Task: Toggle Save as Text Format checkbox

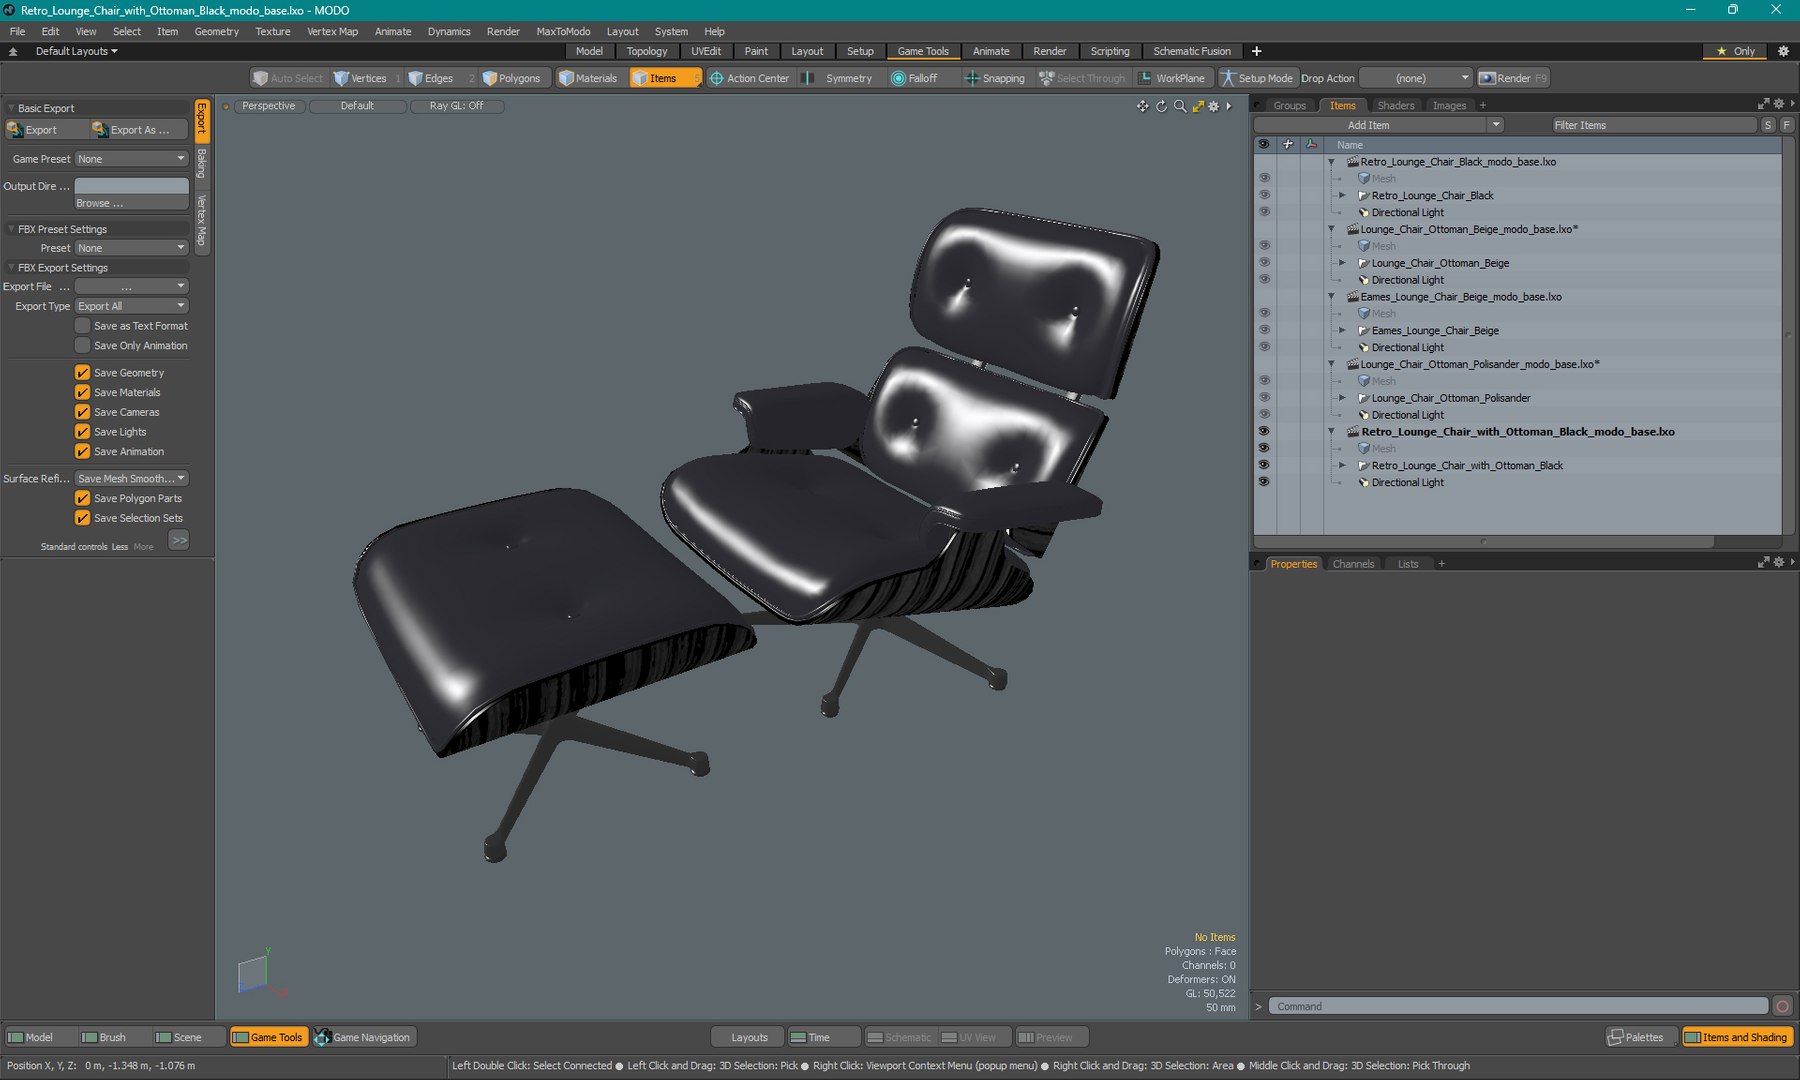Action: tap(83, 326)
